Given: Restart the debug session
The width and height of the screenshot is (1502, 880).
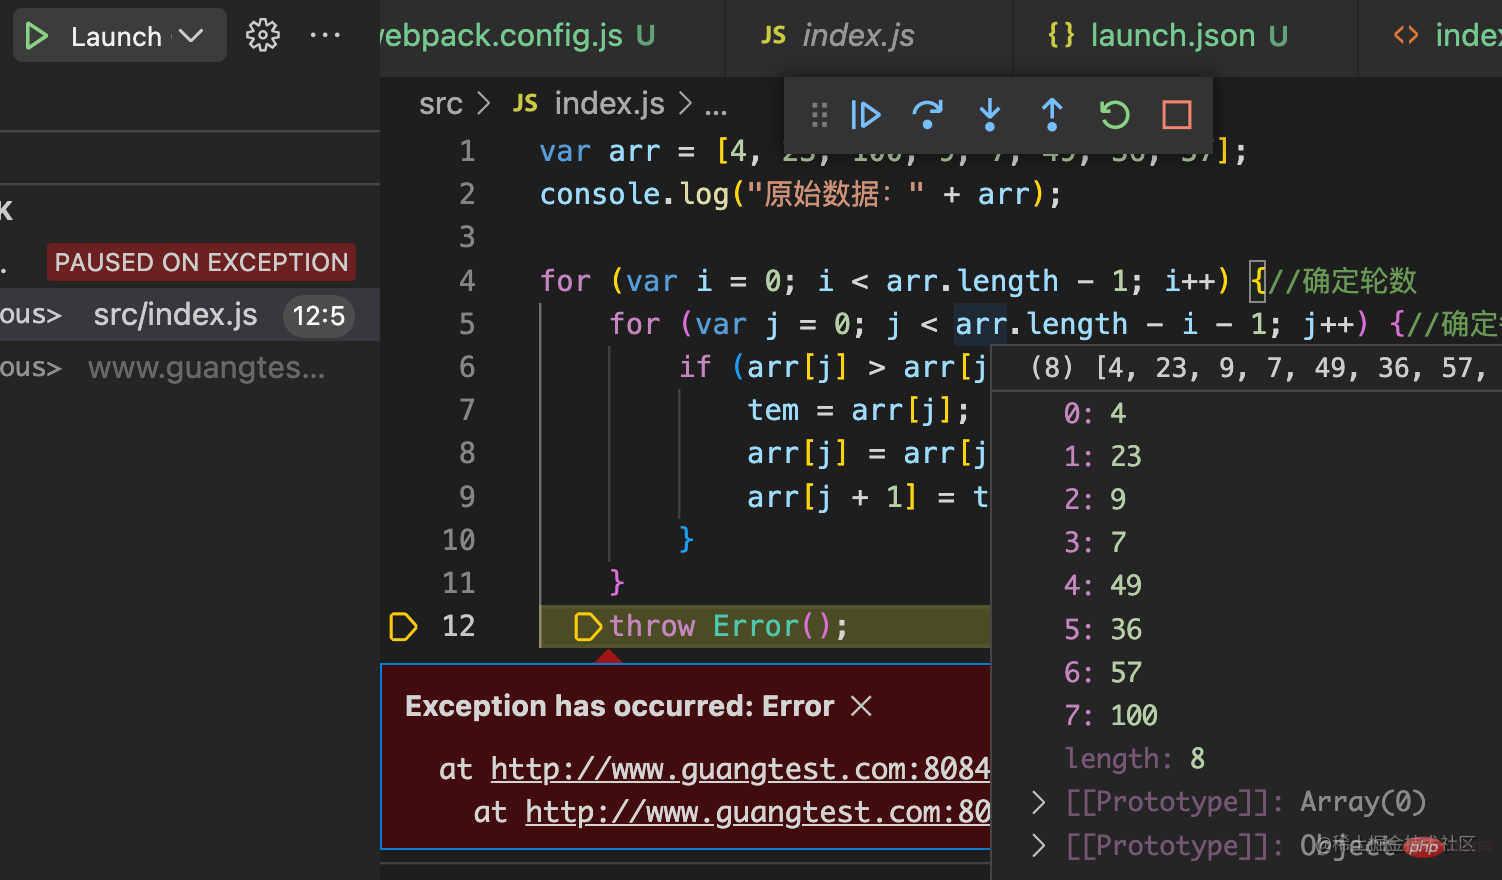Looking at the screenshot, I should tap(1114, 115).
